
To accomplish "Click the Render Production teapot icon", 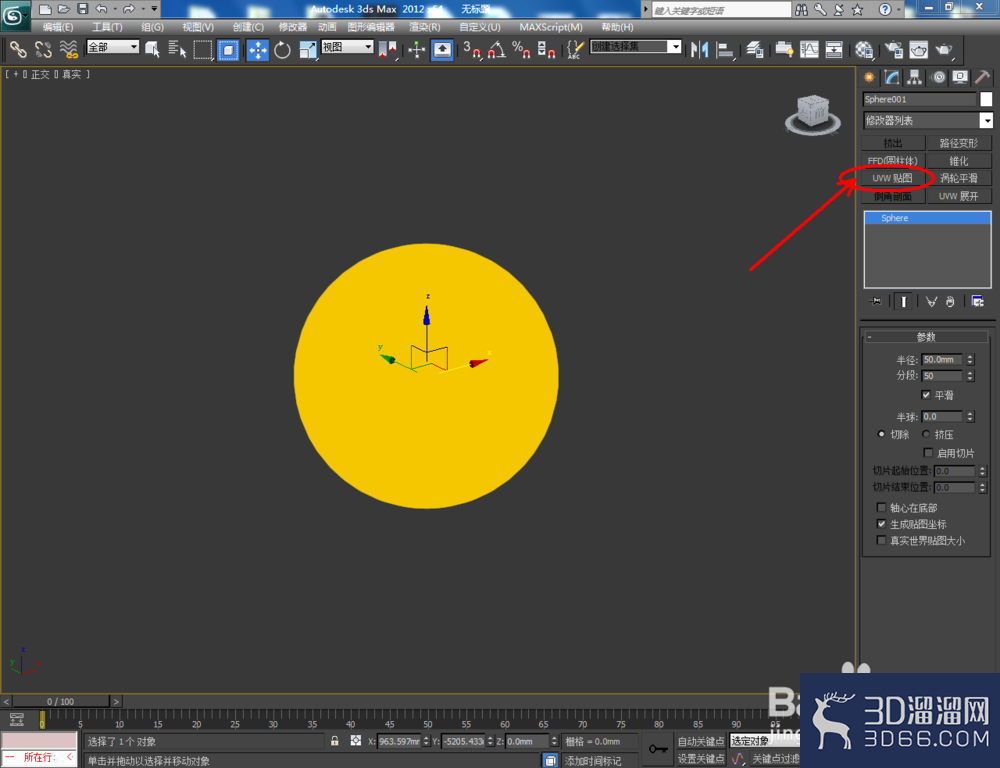I will (944, 49).
